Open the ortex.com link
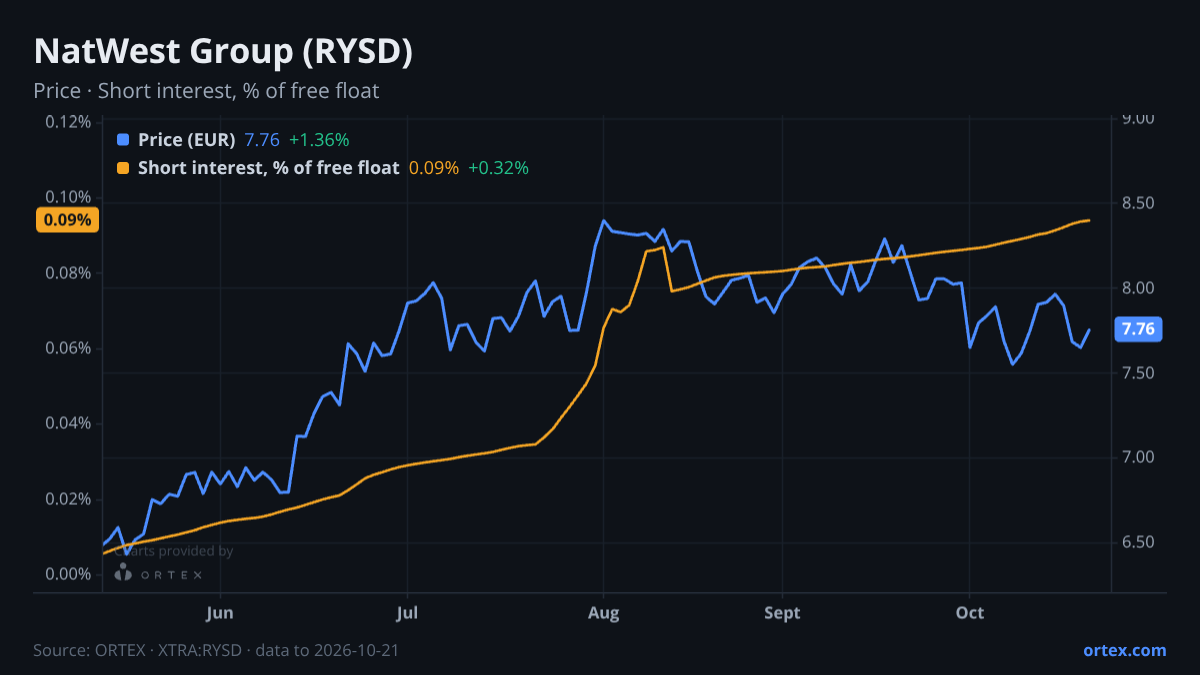Image resolution: width=1200 pixels, height=675 pixels. click(1125, 650)
